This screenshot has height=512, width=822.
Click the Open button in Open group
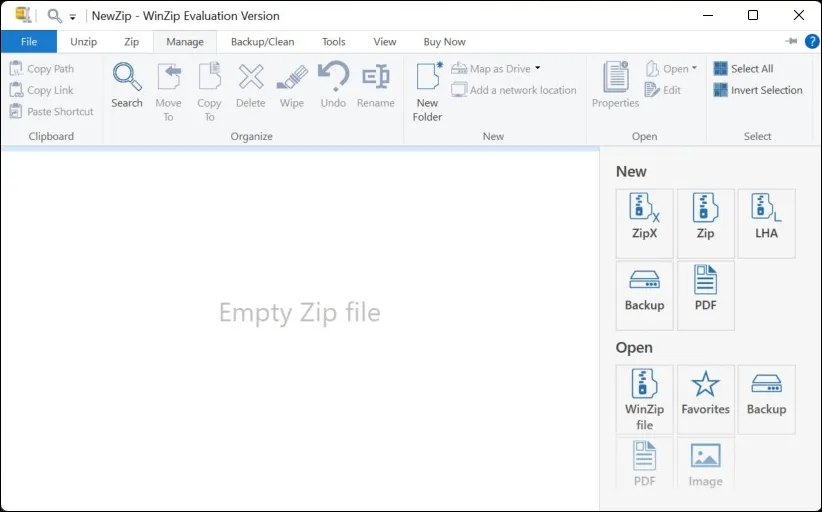coord(667,69)
